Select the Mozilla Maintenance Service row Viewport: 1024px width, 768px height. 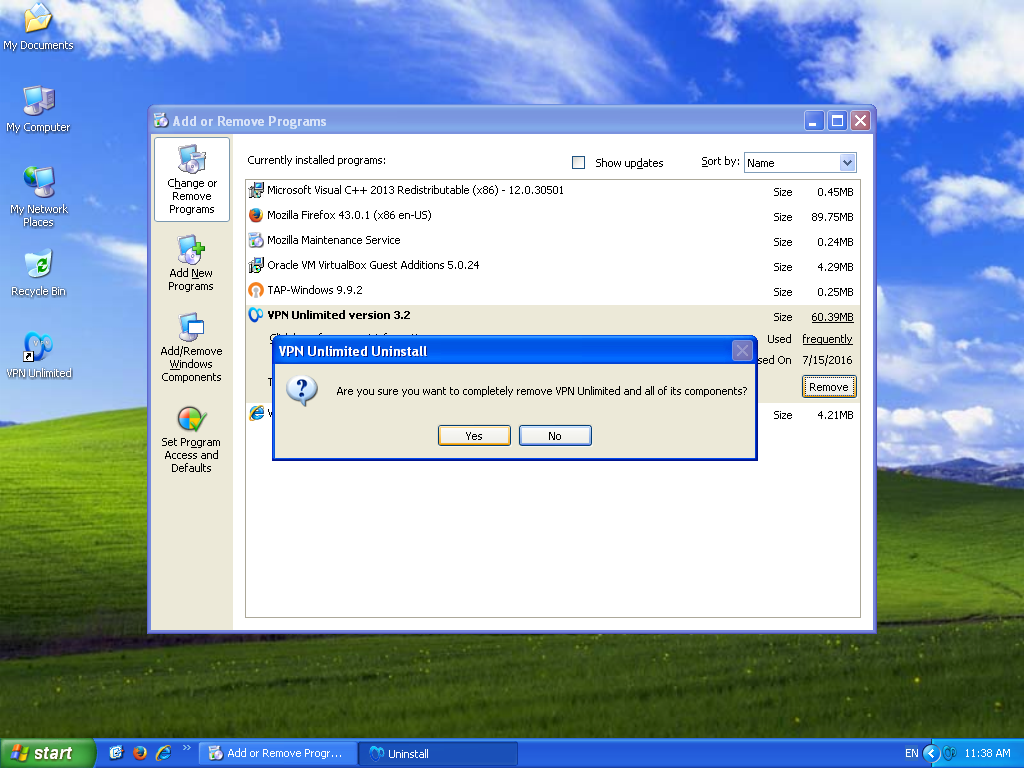coord(552,240)
